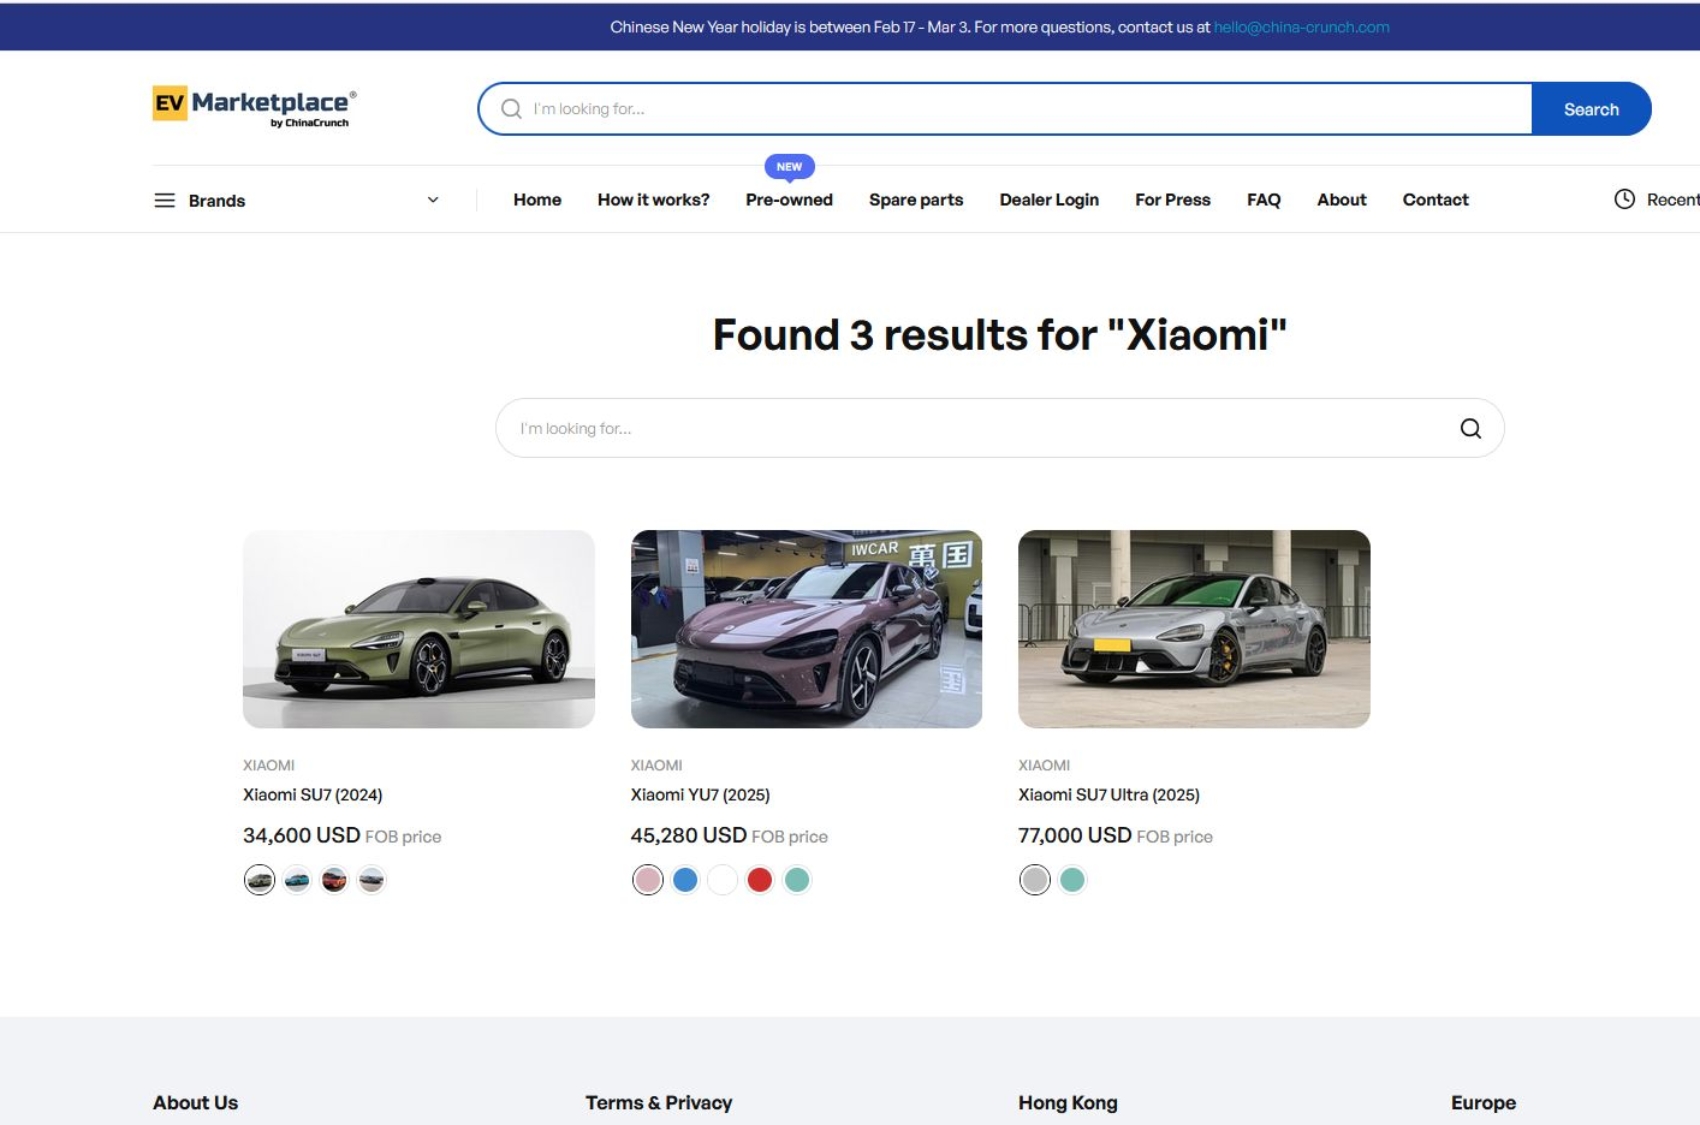Select the teal swatch for SU7 Ultra

click(x=1072, y=880)
